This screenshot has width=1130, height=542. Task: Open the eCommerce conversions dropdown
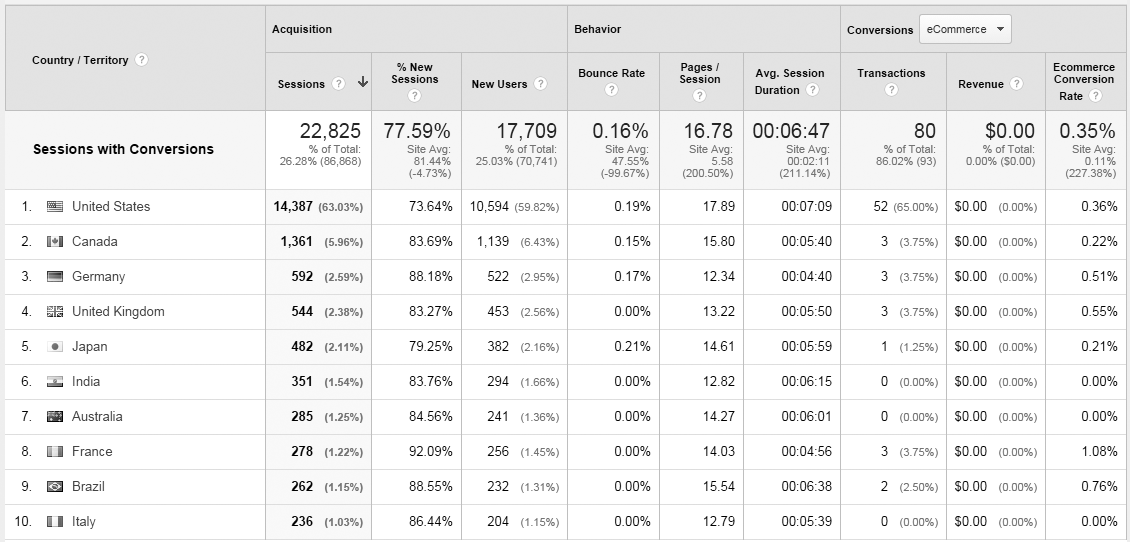pyautogui.click(x=966, y=30)
